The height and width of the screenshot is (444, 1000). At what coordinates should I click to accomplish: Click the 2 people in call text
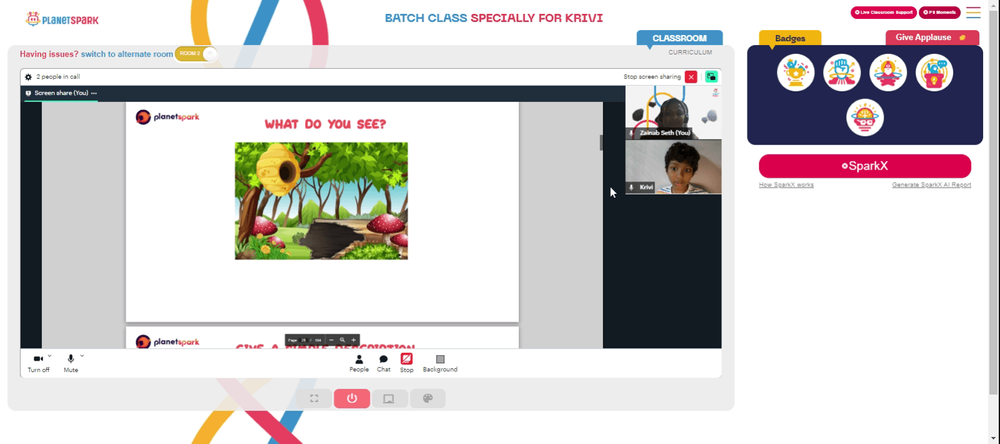(x=58, y=77)
